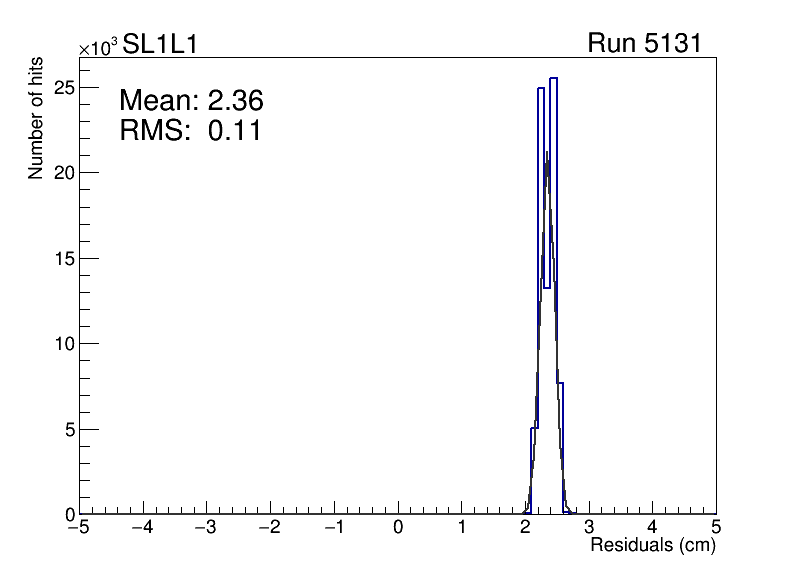Click the Number of hits axis title

point(36,119)
